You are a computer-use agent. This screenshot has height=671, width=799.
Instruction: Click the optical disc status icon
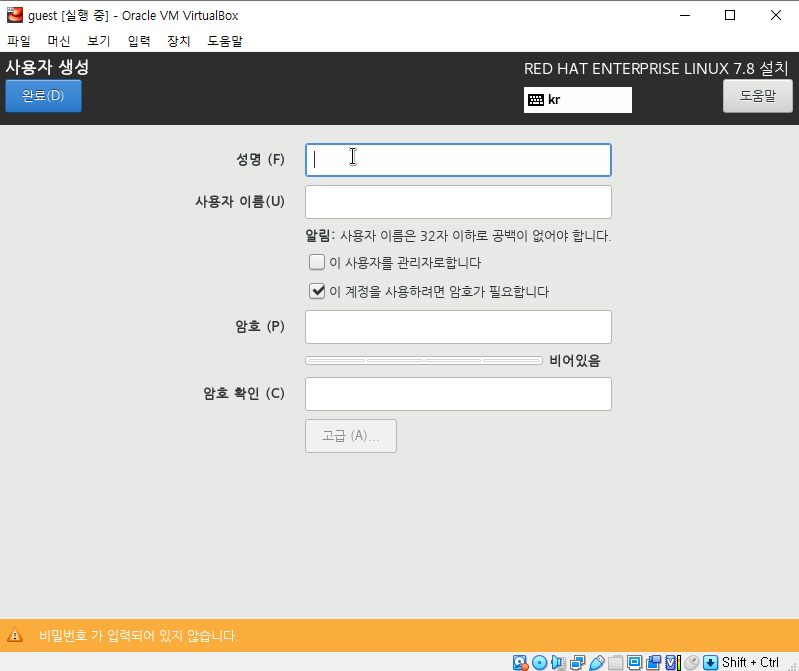pyautogui.click(x=539, y=662)
